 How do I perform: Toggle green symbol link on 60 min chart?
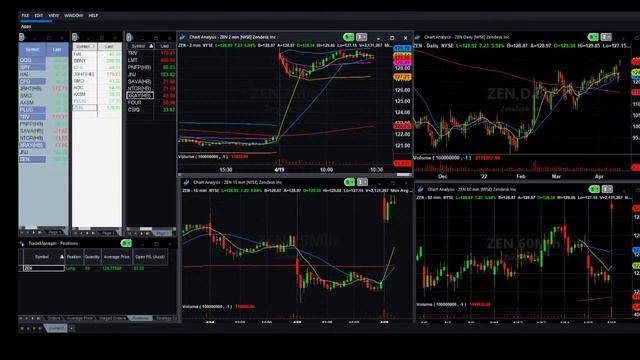click(x=594, y=189)
